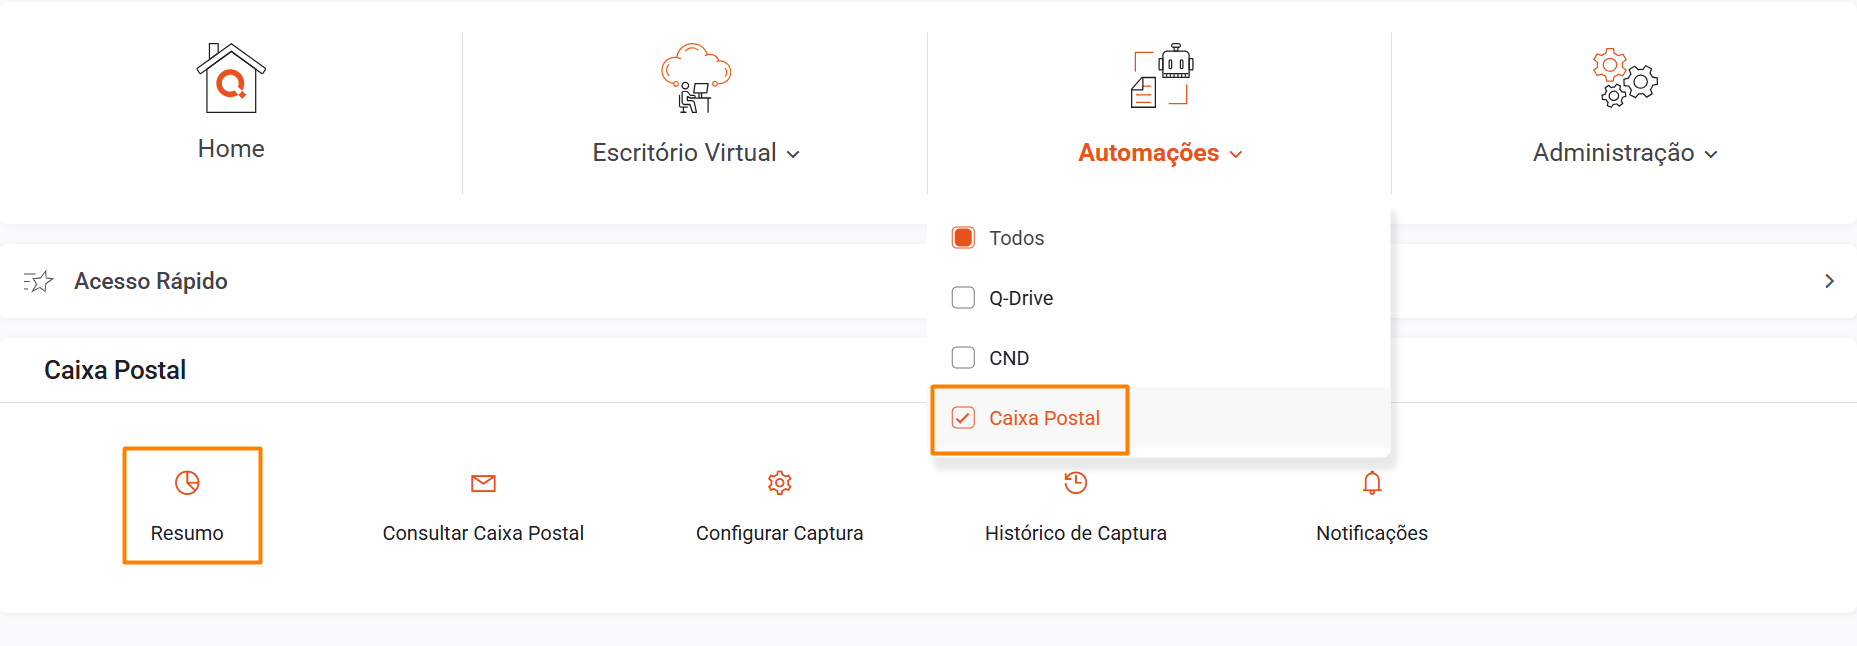Click the Consultar Caixa Postal envelope icon
The width and height of the screenshot is (1857, 646).
pos(483,484)
